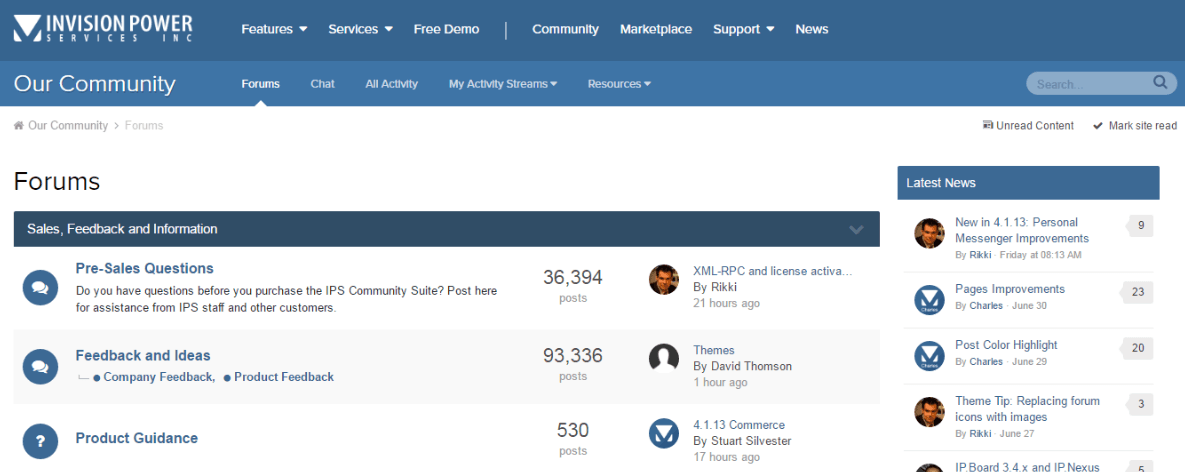The image size is (1185, 472).
Task: Click the Forums page heading
Action: 57,182
